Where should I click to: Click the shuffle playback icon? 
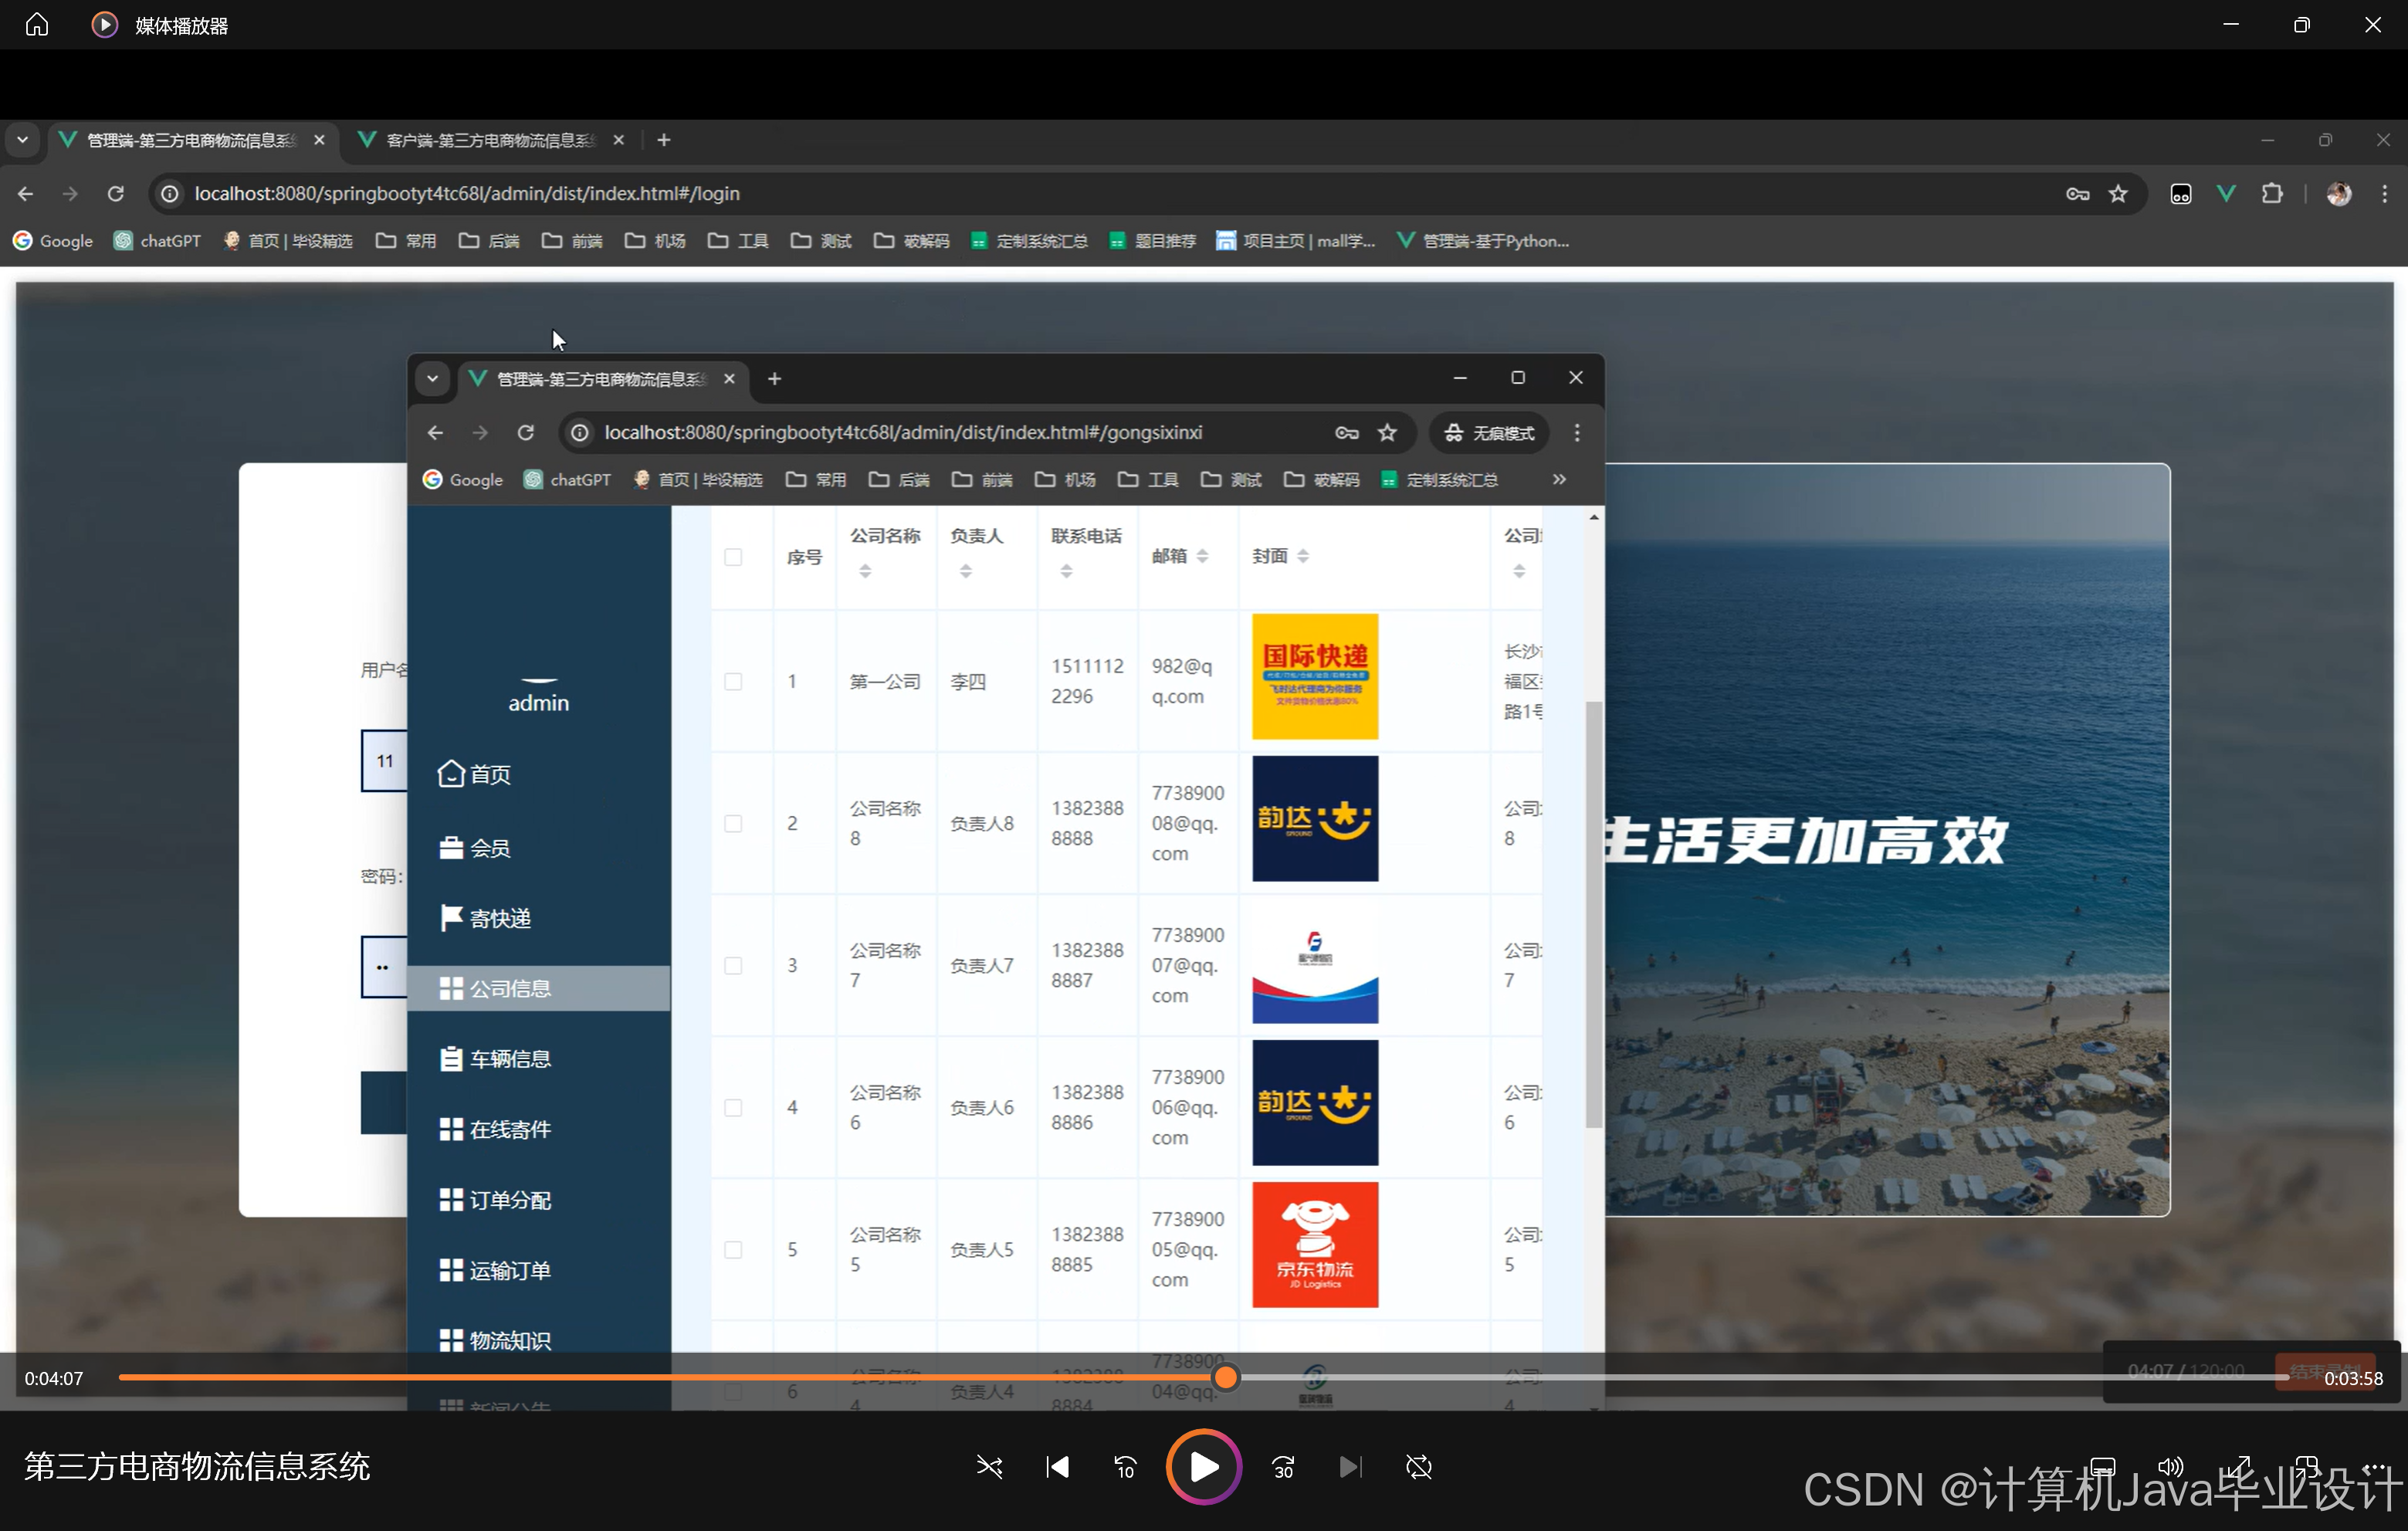pos(989,1467)
